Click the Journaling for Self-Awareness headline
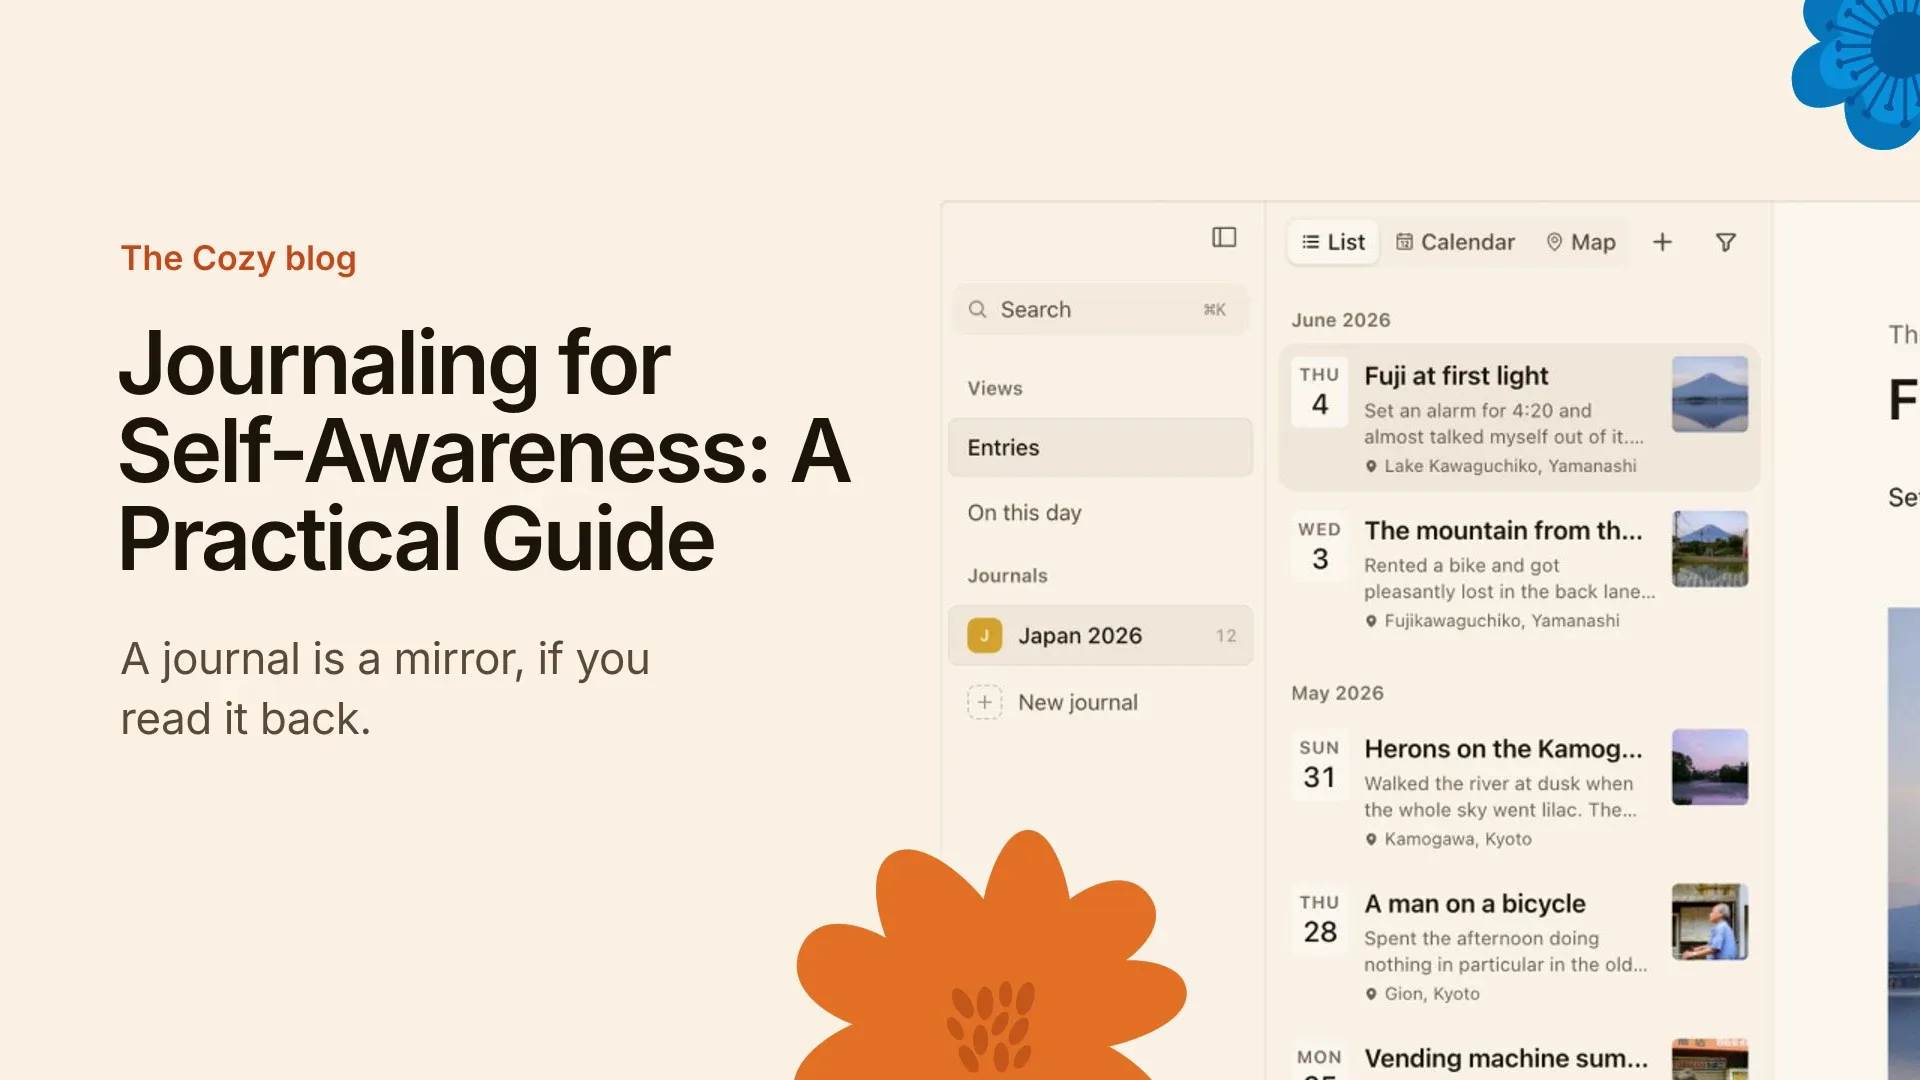The image size is (1920, 1080). 485,450
